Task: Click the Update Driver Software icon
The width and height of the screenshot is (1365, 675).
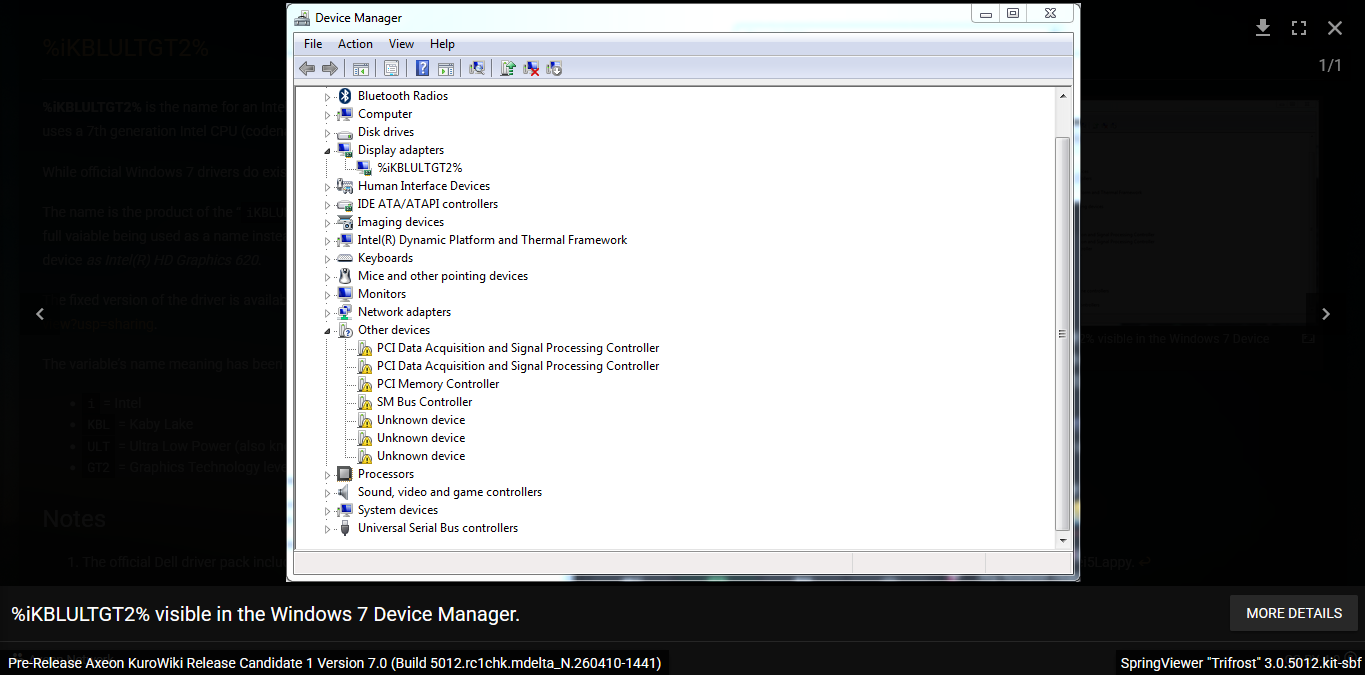Action: click(x=508, y=68)
